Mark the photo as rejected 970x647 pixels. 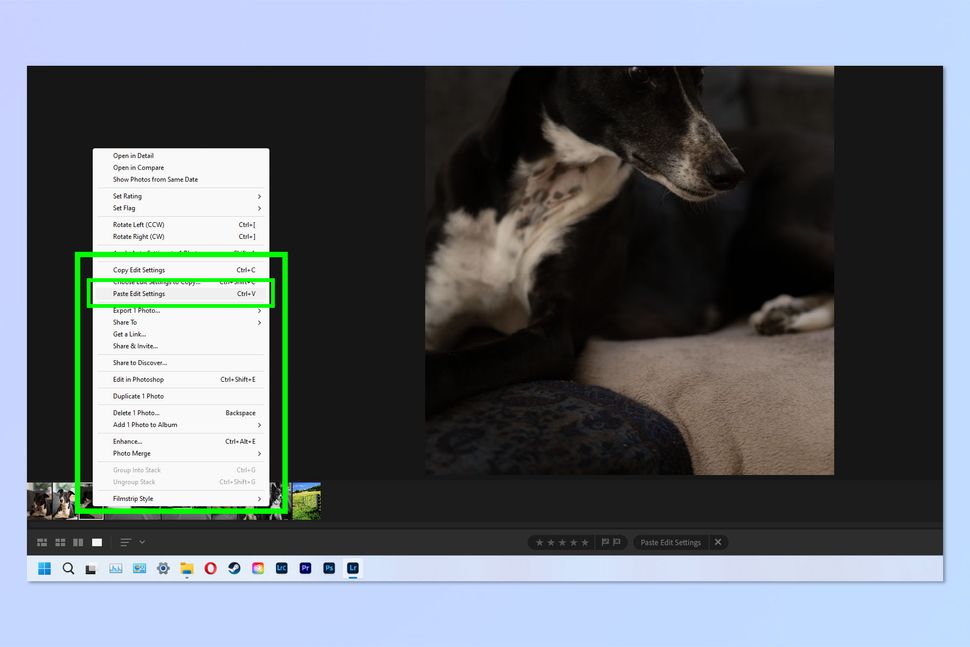click(616, 542)
